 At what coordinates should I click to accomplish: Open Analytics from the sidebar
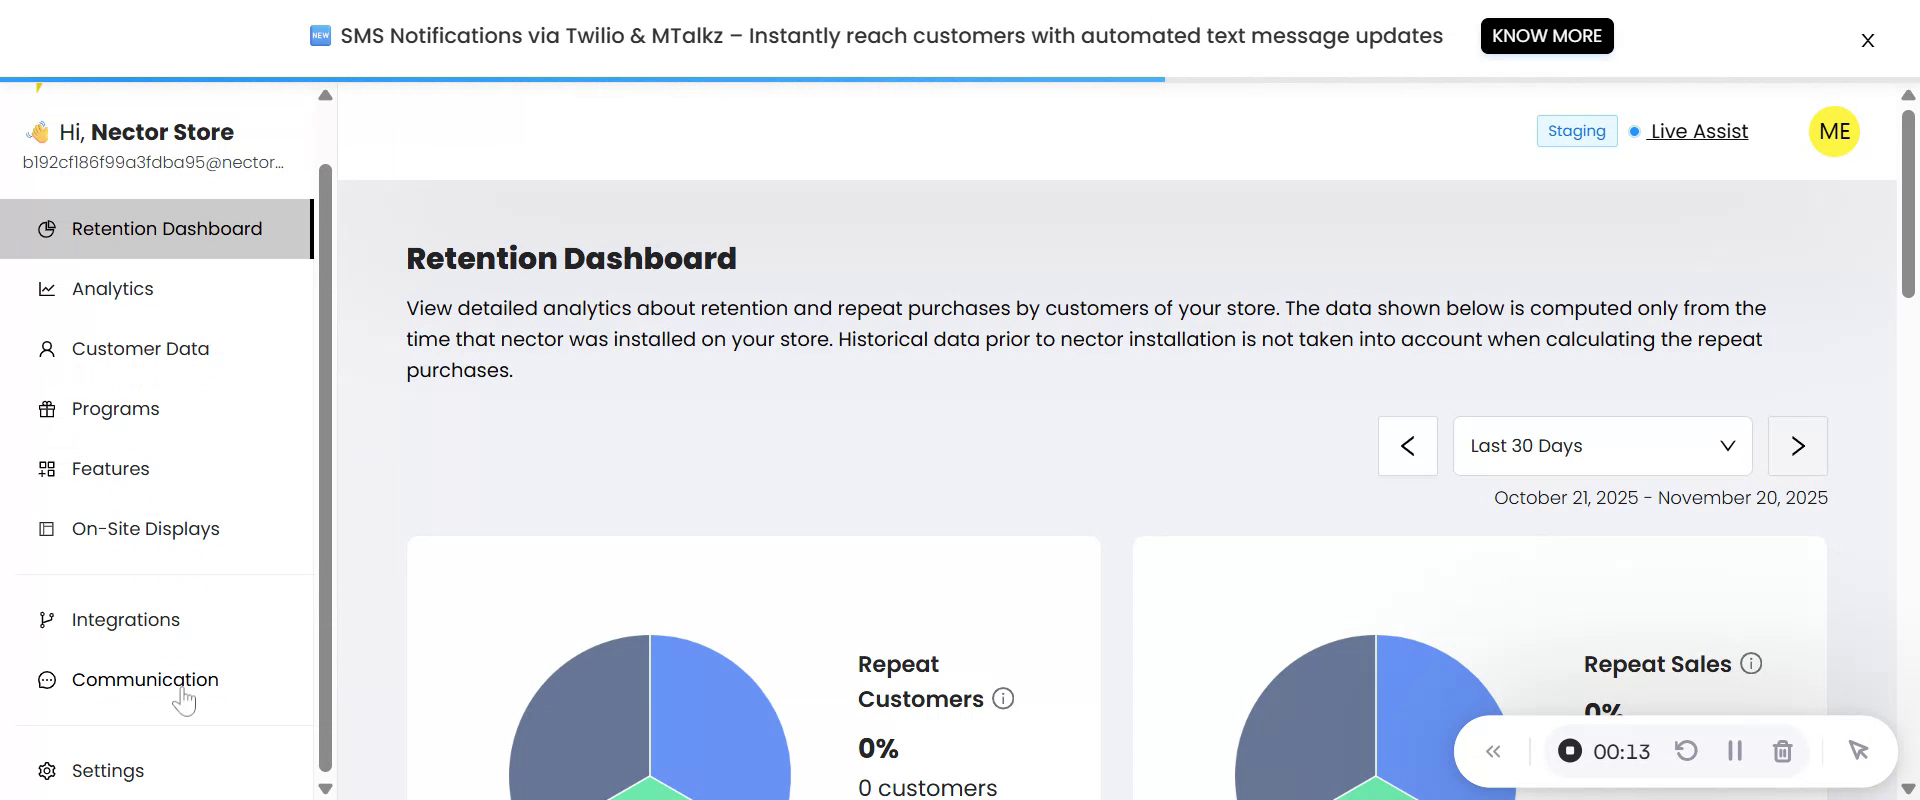pyautogui.click(x=112, y=289)
